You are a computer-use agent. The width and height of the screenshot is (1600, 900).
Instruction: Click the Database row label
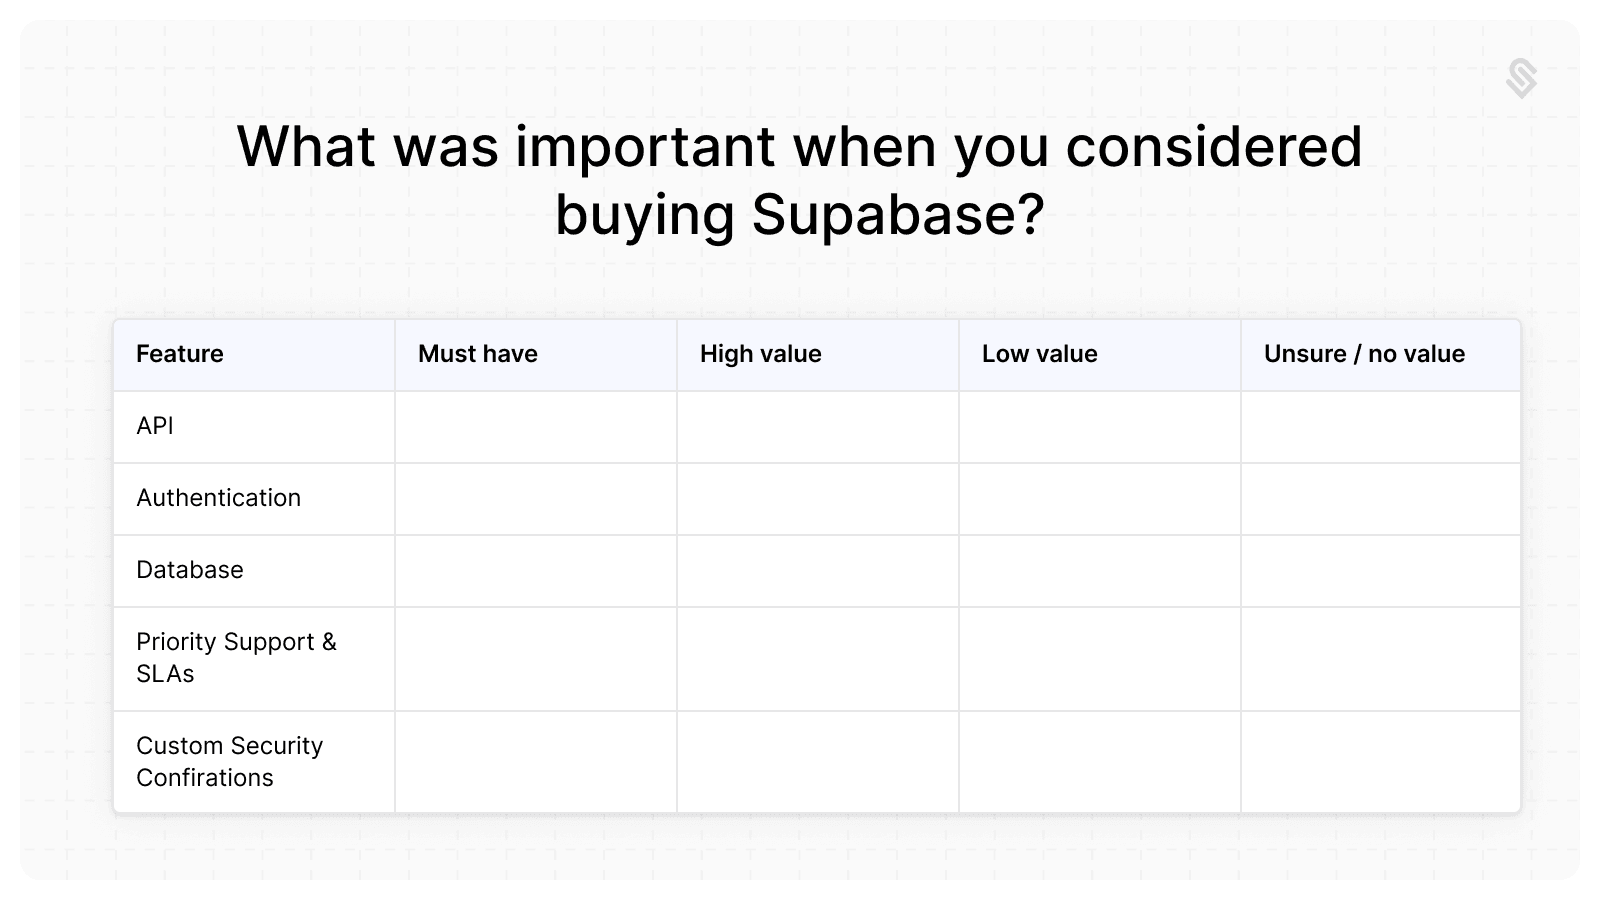[190, 570]
